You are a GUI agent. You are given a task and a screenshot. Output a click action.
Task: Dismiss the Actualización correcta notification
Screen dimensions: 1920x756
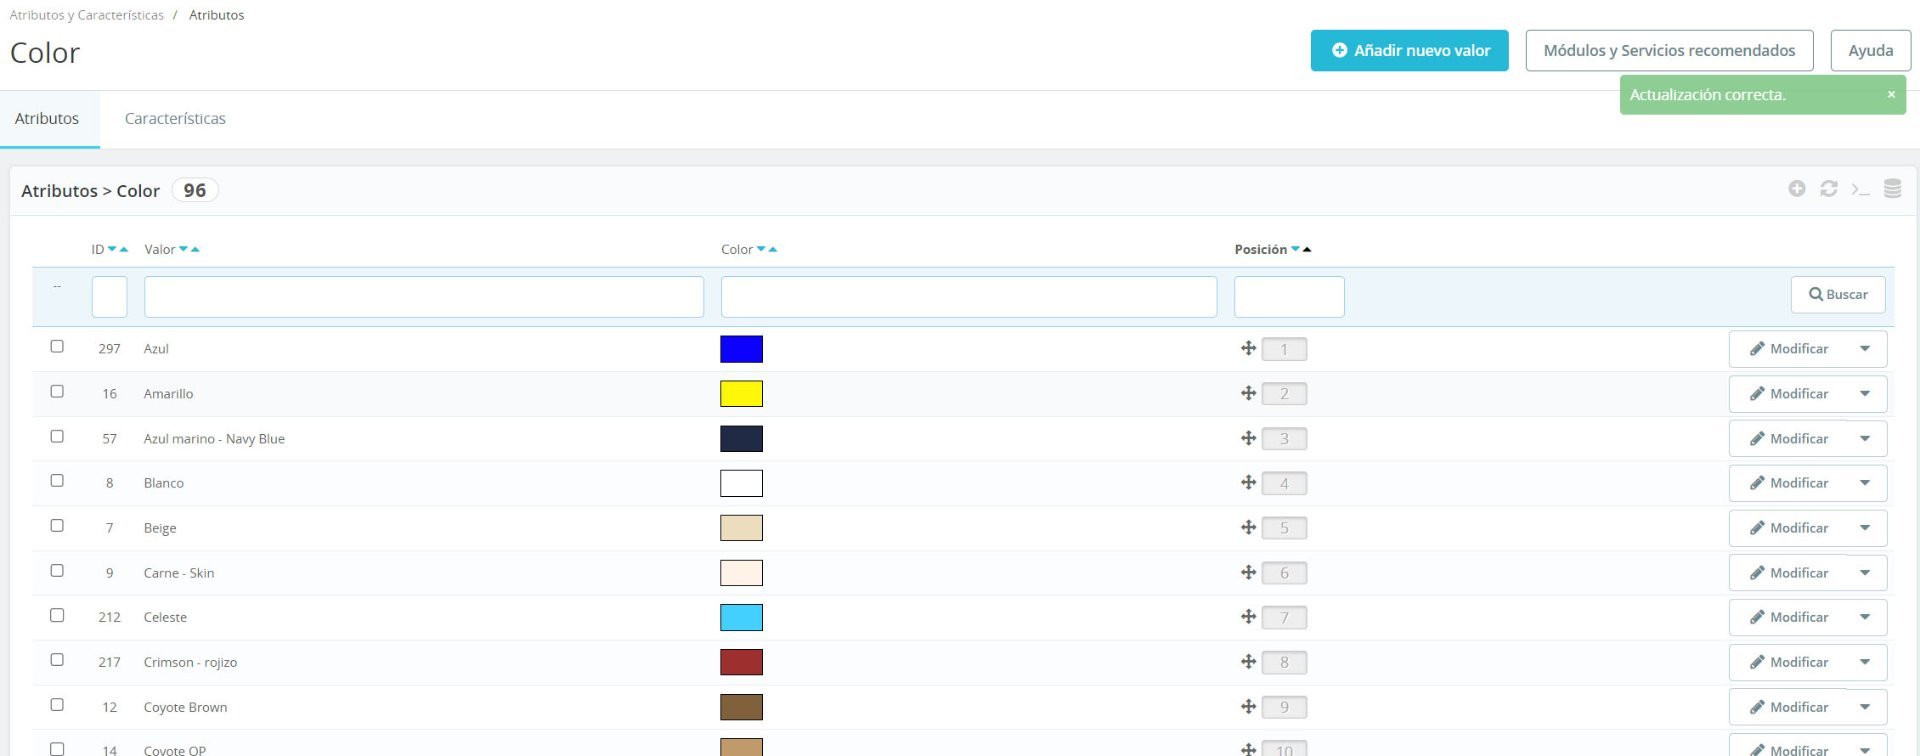(1891, 94)
